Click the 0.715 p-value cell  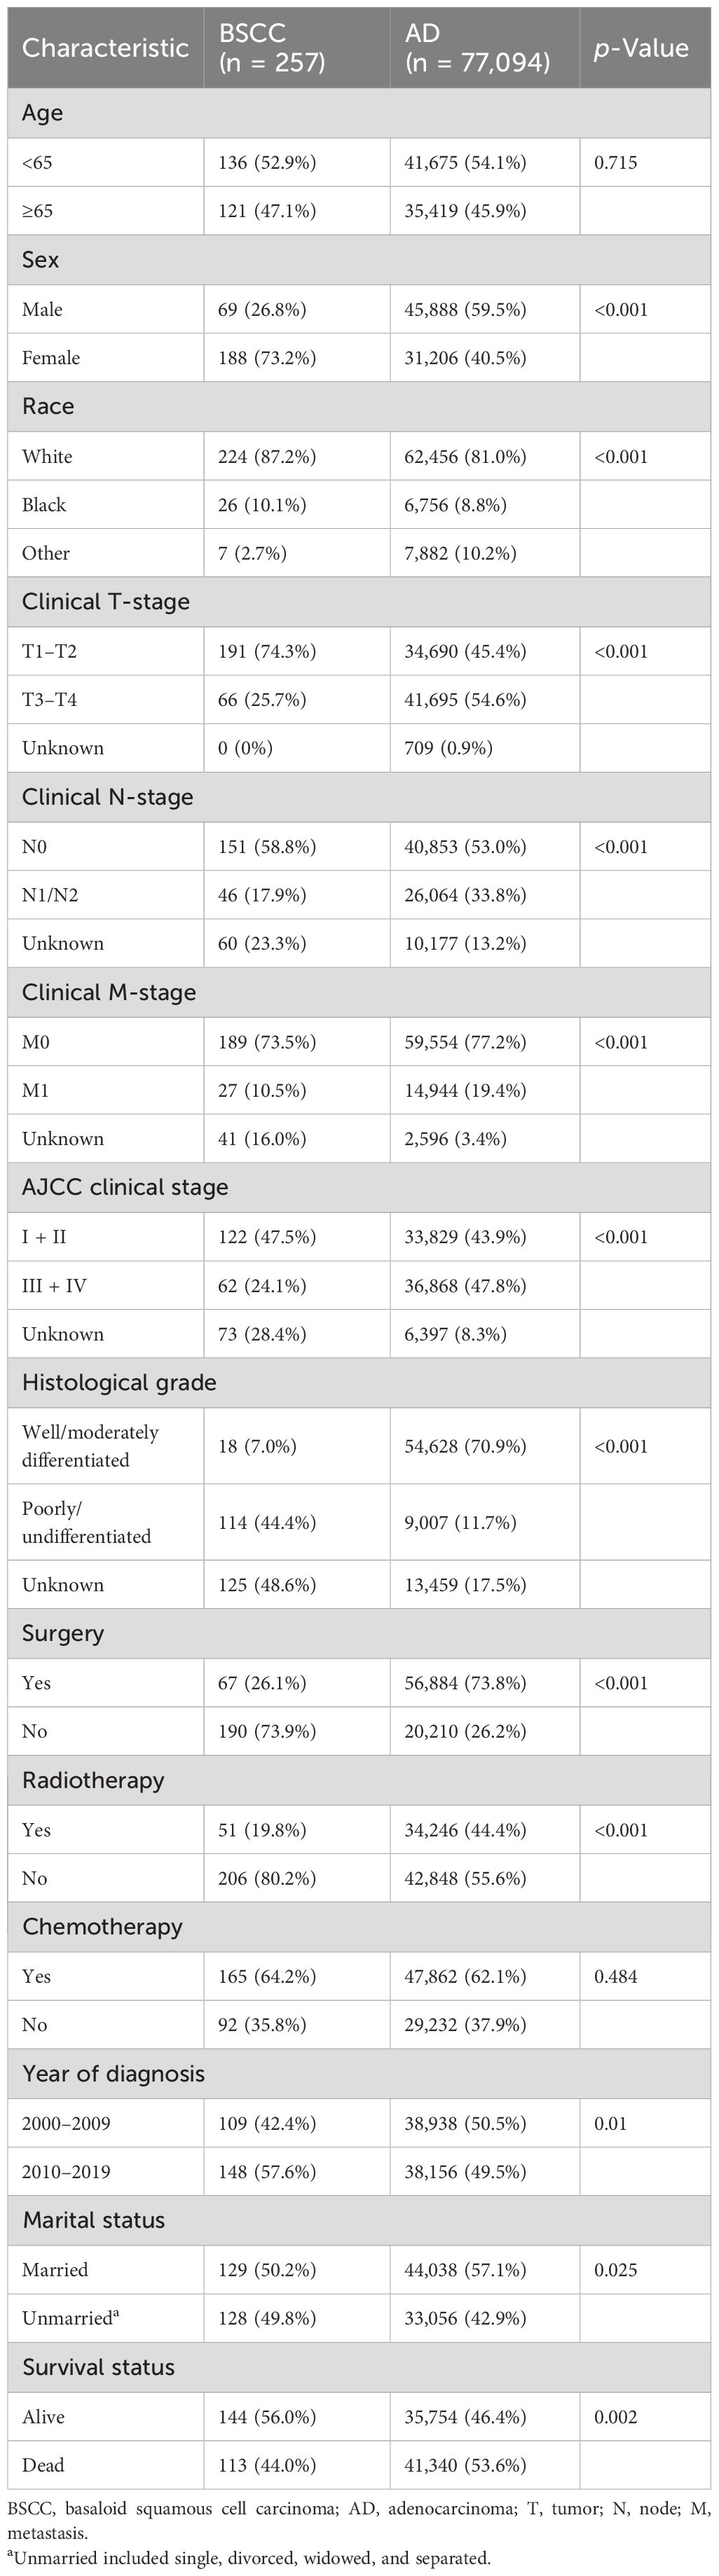615,162
